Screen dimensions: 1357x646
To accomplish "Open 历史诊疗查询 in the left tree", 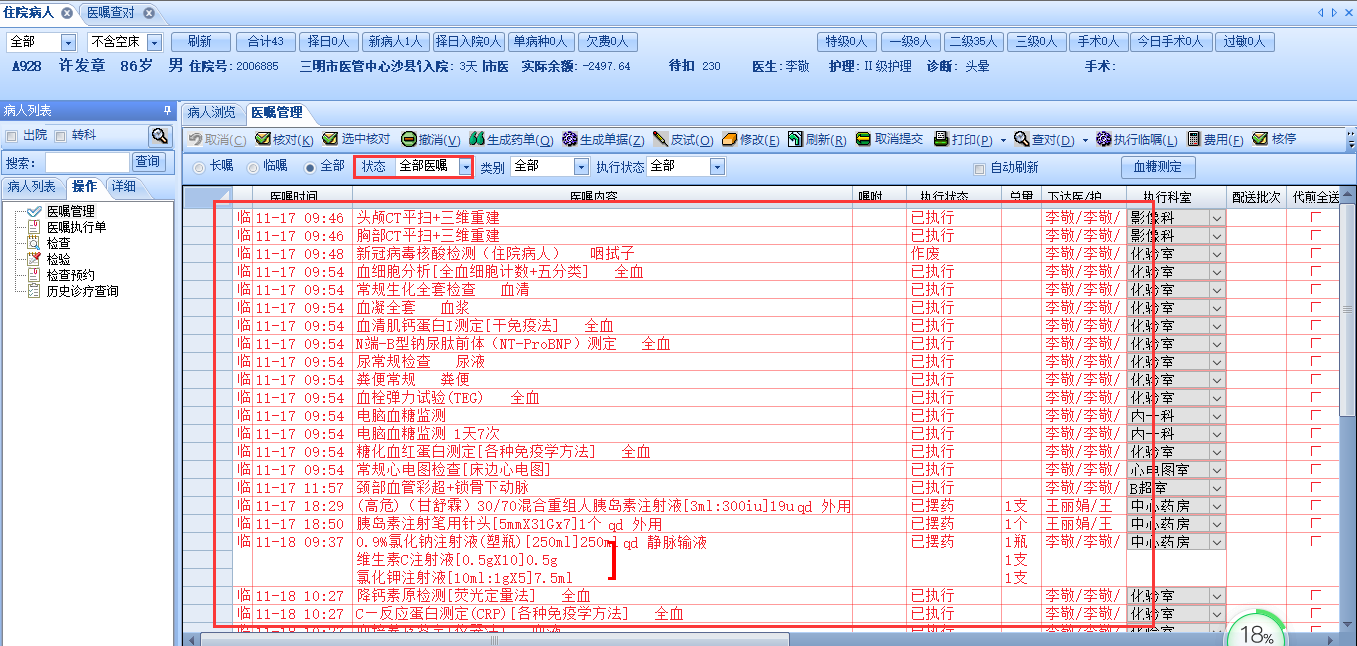I will [82, 291].
